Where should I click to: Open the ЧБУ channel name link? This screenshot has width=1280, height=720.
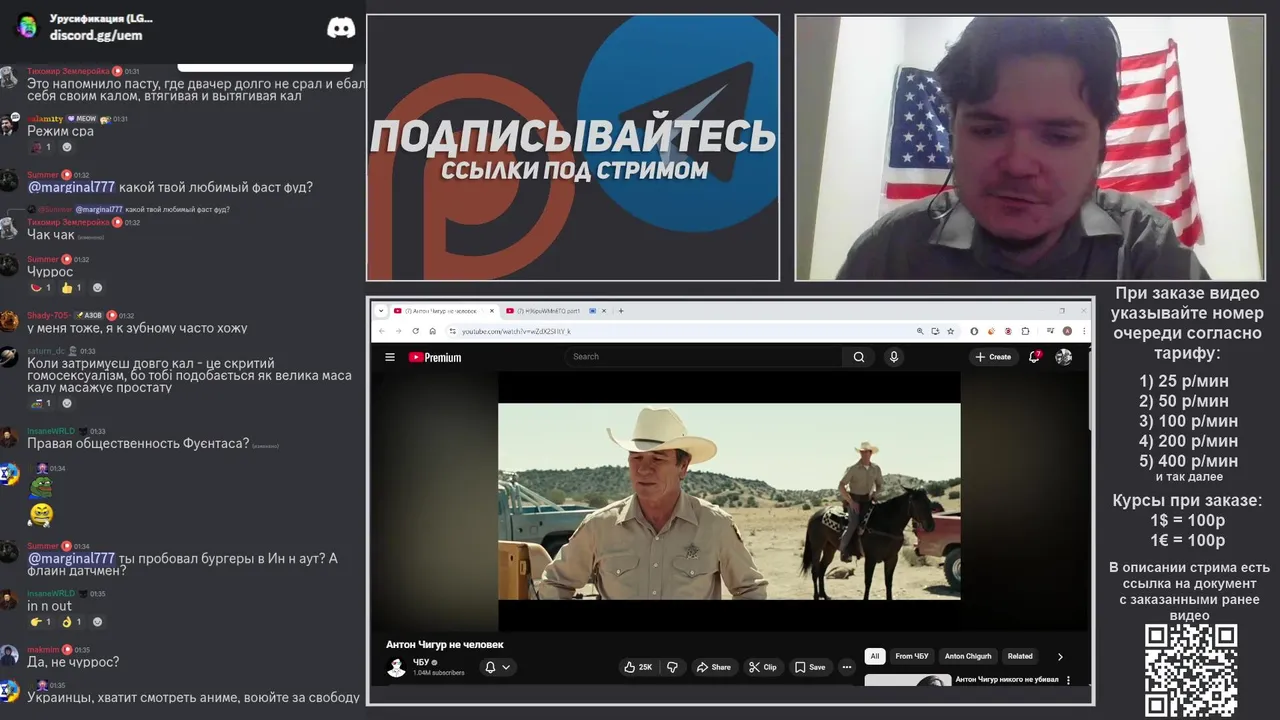click(421, 662)
